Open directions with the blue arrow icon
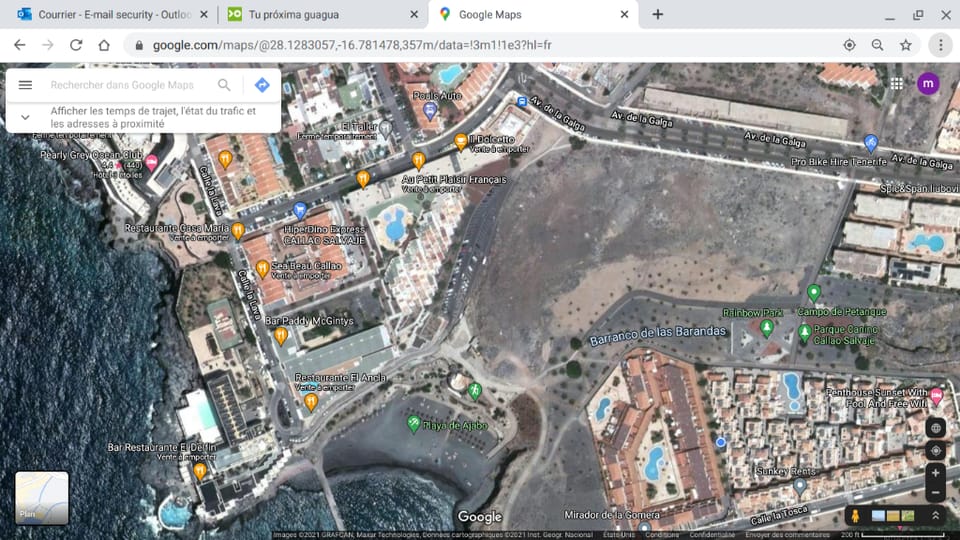Image resolution: width=960 pixels, height=540 pixels. click(x=262, y=85)
